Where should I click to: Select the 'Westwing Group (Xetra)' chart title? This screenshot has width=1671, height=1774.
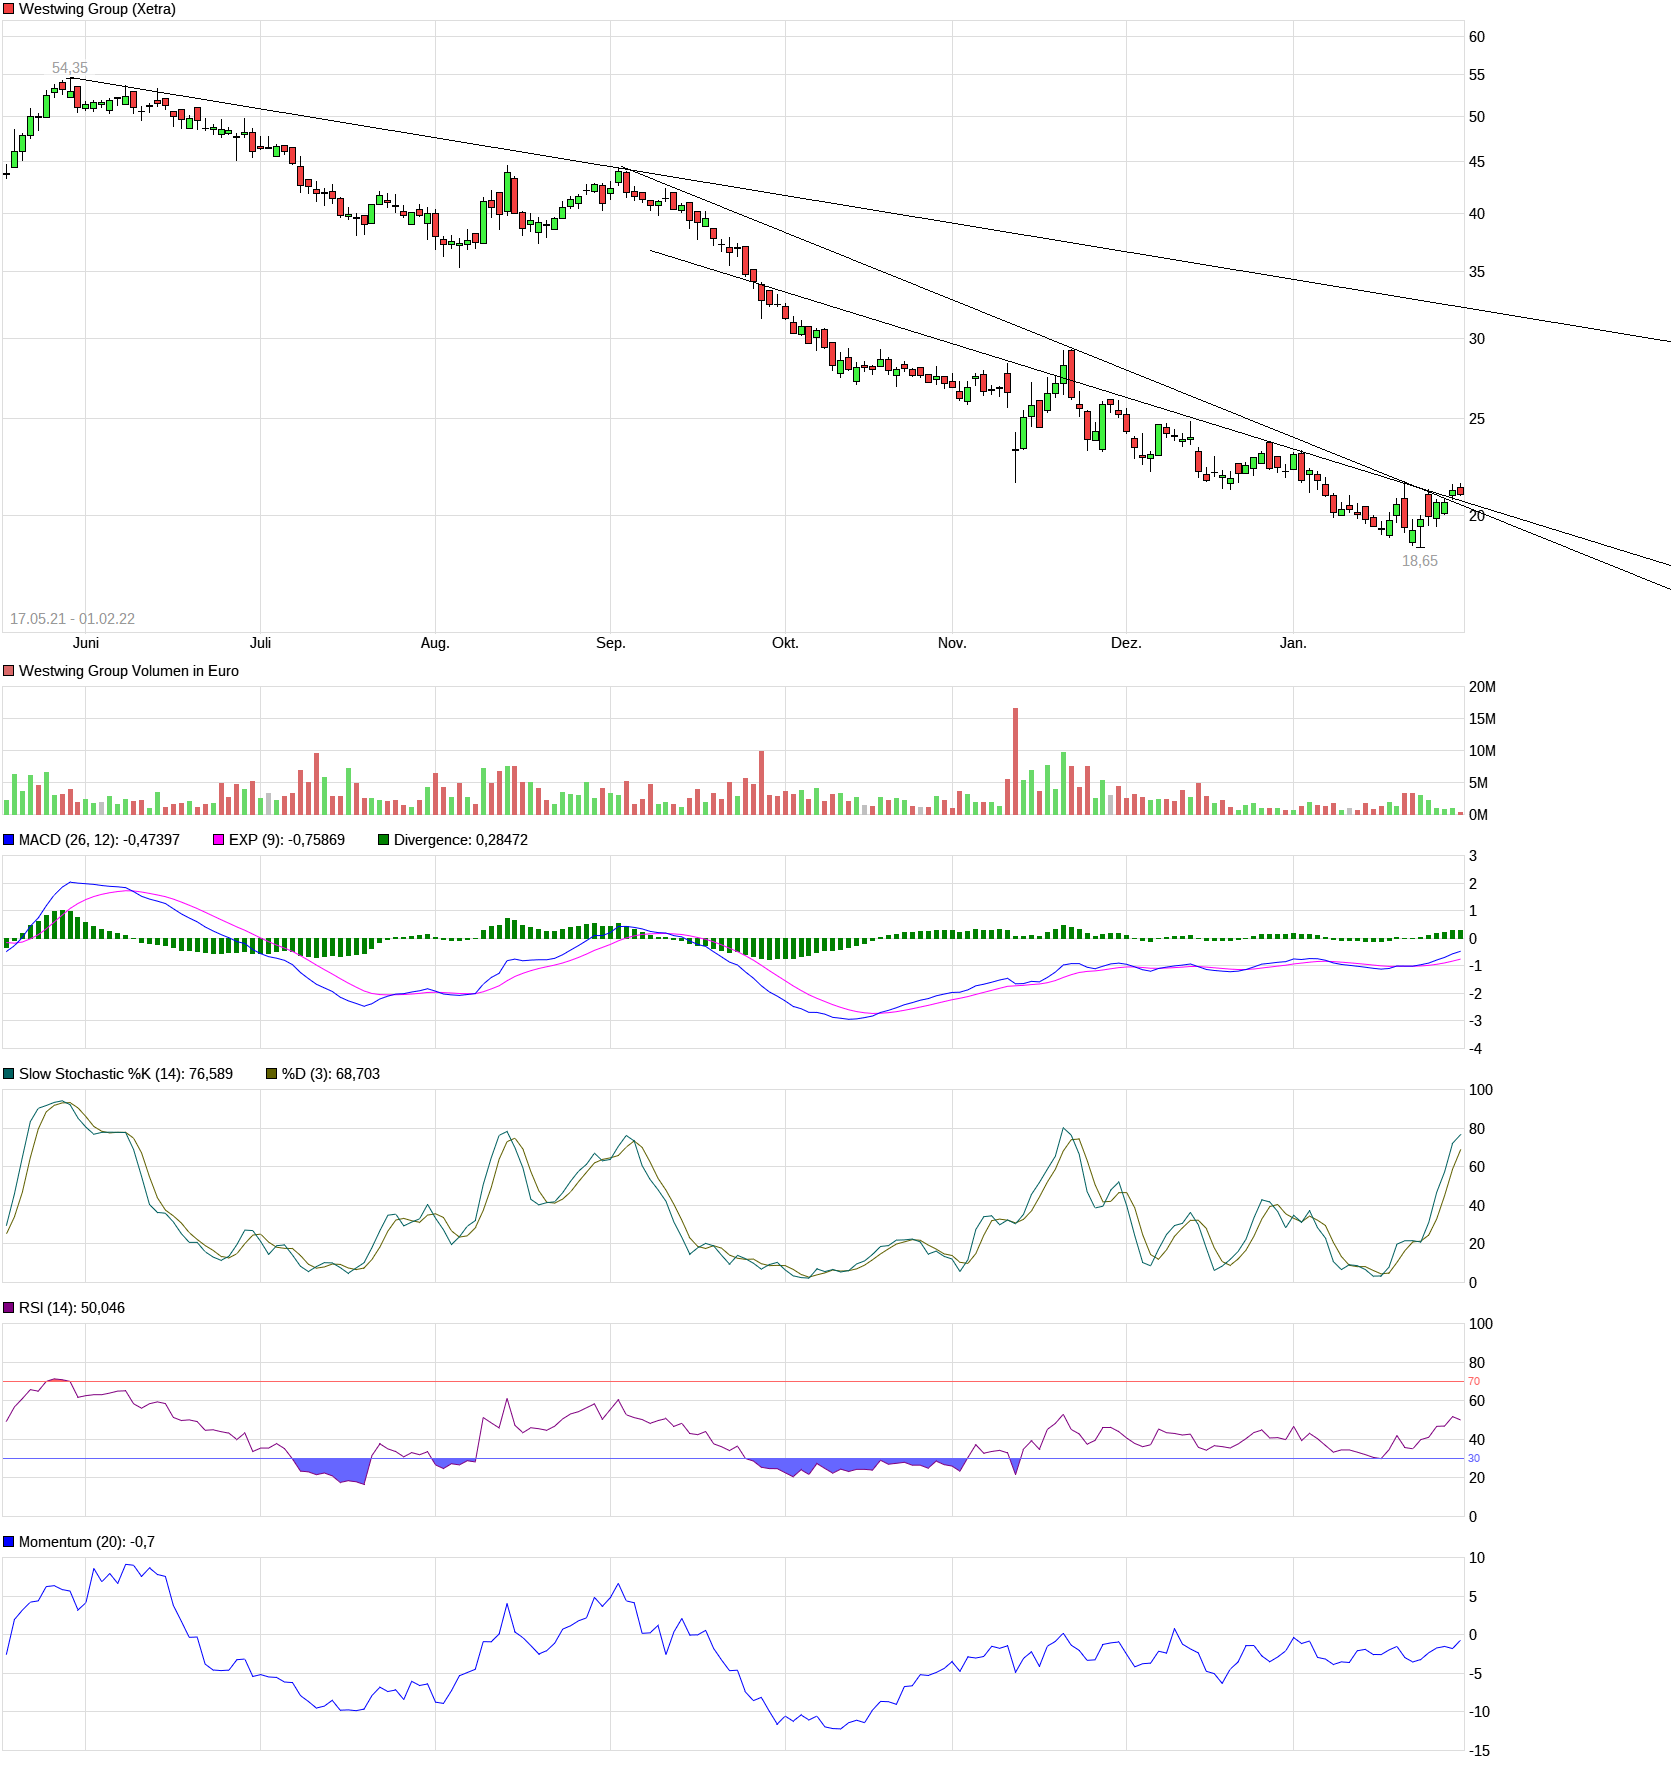[97, 9]
